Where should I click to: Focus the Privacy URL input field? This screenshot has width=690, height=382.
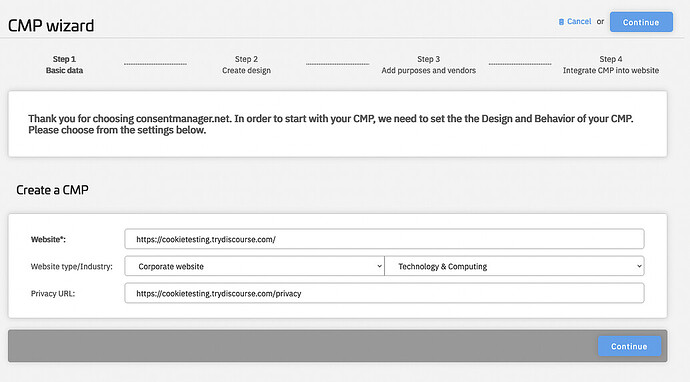coord(384,293)
